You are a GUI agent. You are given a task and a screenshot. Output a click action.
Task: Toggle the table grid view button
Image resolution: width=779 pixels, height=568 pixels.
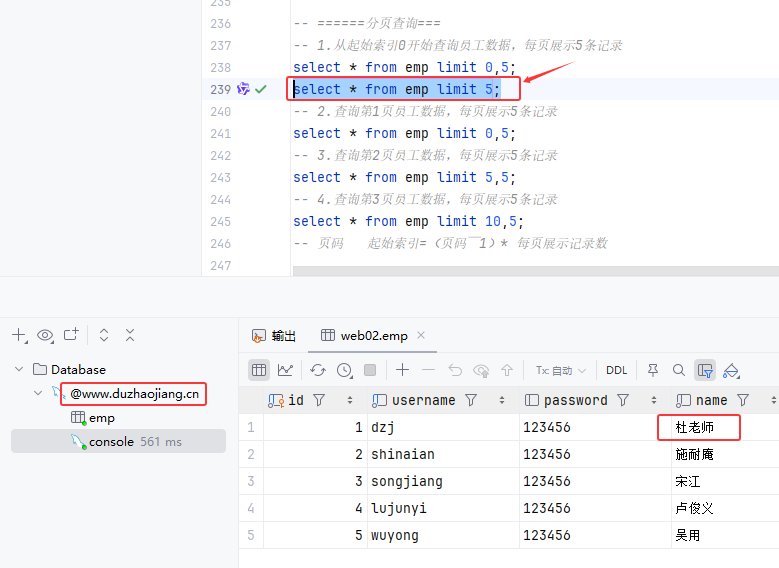click(x=259, y=370)
